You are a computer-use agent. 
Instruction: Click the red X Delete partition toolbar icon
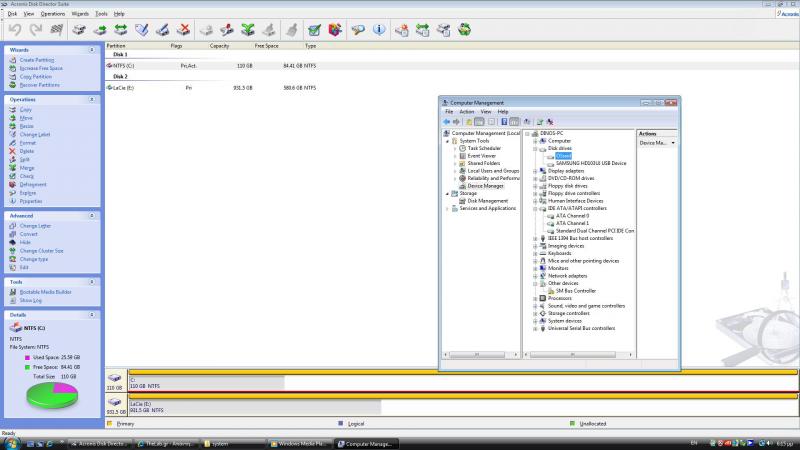(x=184, y=30)
